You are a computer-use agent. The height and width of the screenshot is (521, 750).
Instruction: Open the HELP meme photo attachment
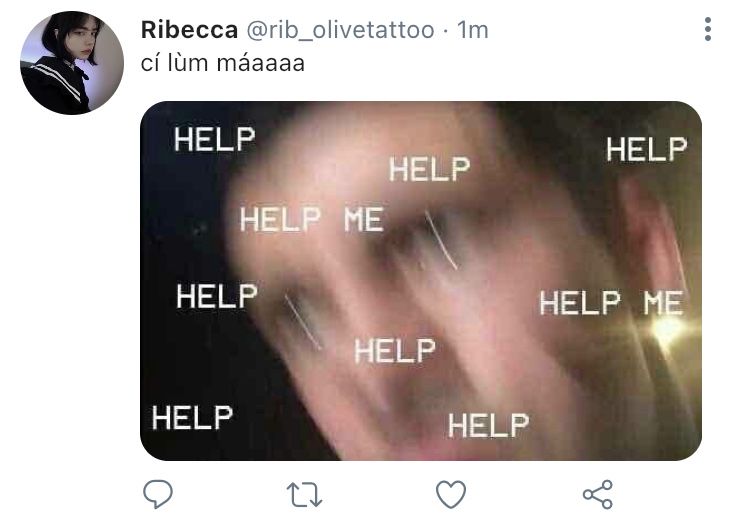tap(421, 281)
